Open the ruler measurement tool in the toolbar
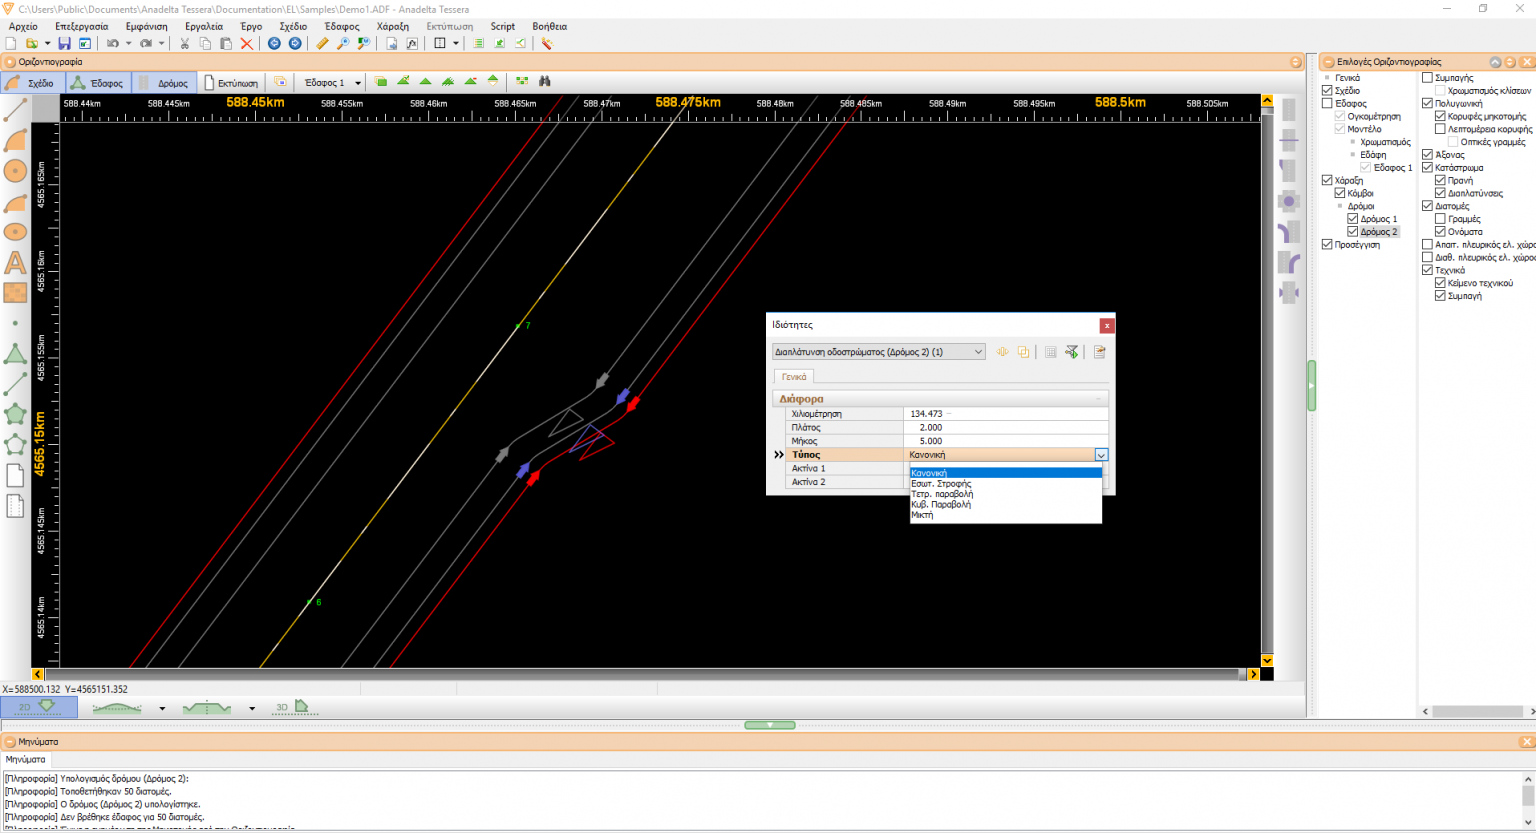This screenshot has height=833, width=1536. tap(321, 43)
